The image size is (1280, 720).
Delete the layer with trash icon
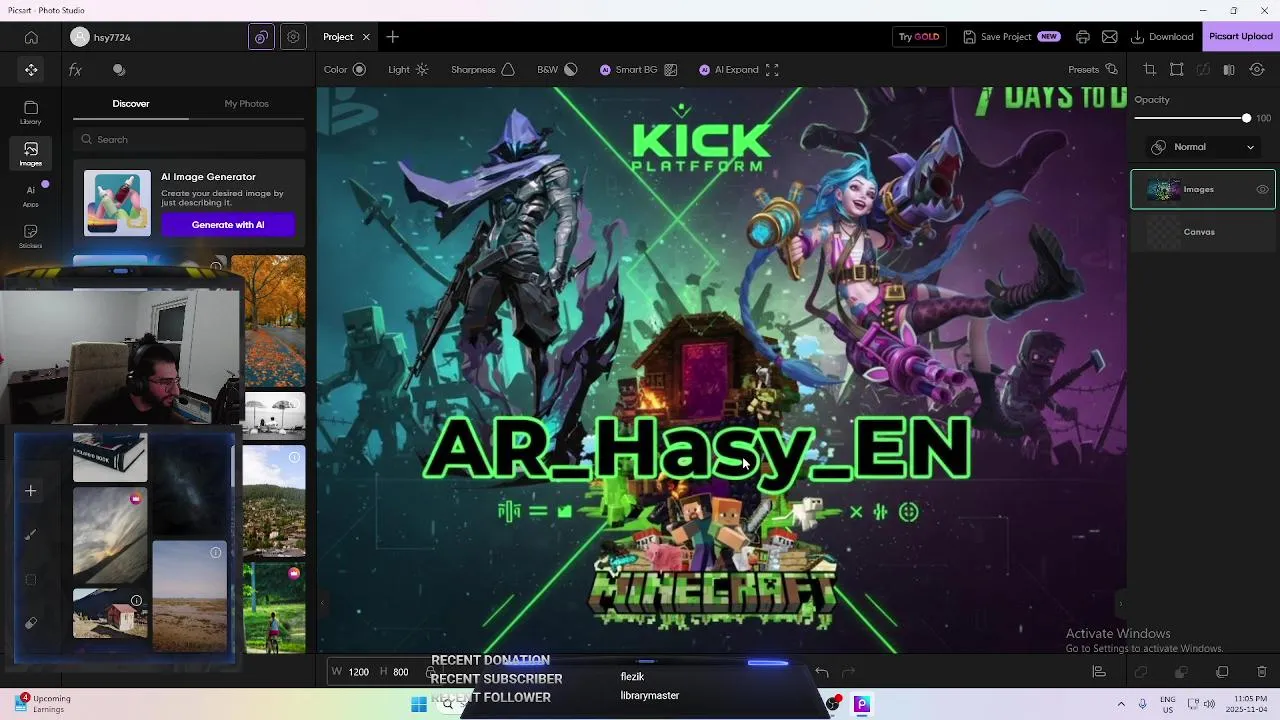click(1262, 672)
